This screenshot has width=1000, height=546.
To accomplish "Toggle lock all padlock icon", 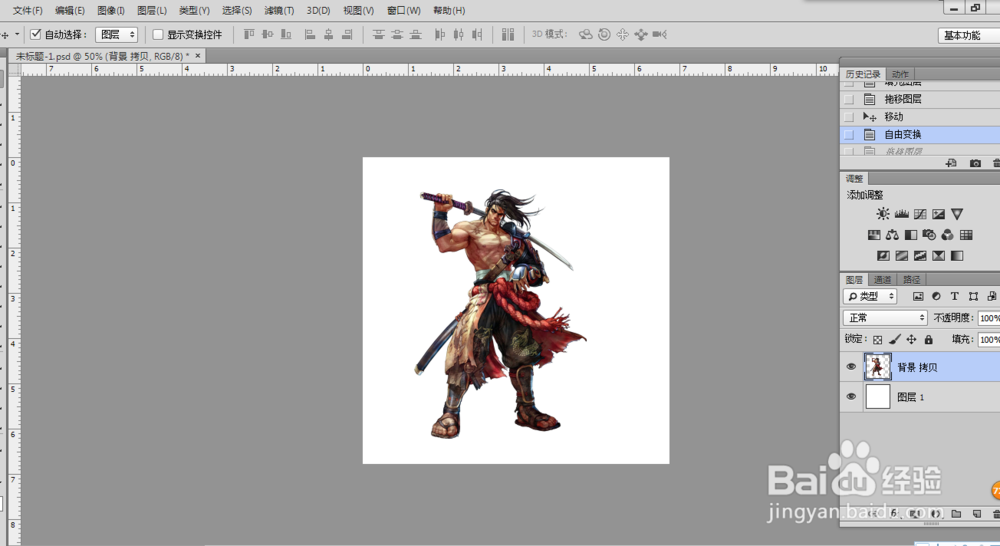I will click(x=929, y=339).
